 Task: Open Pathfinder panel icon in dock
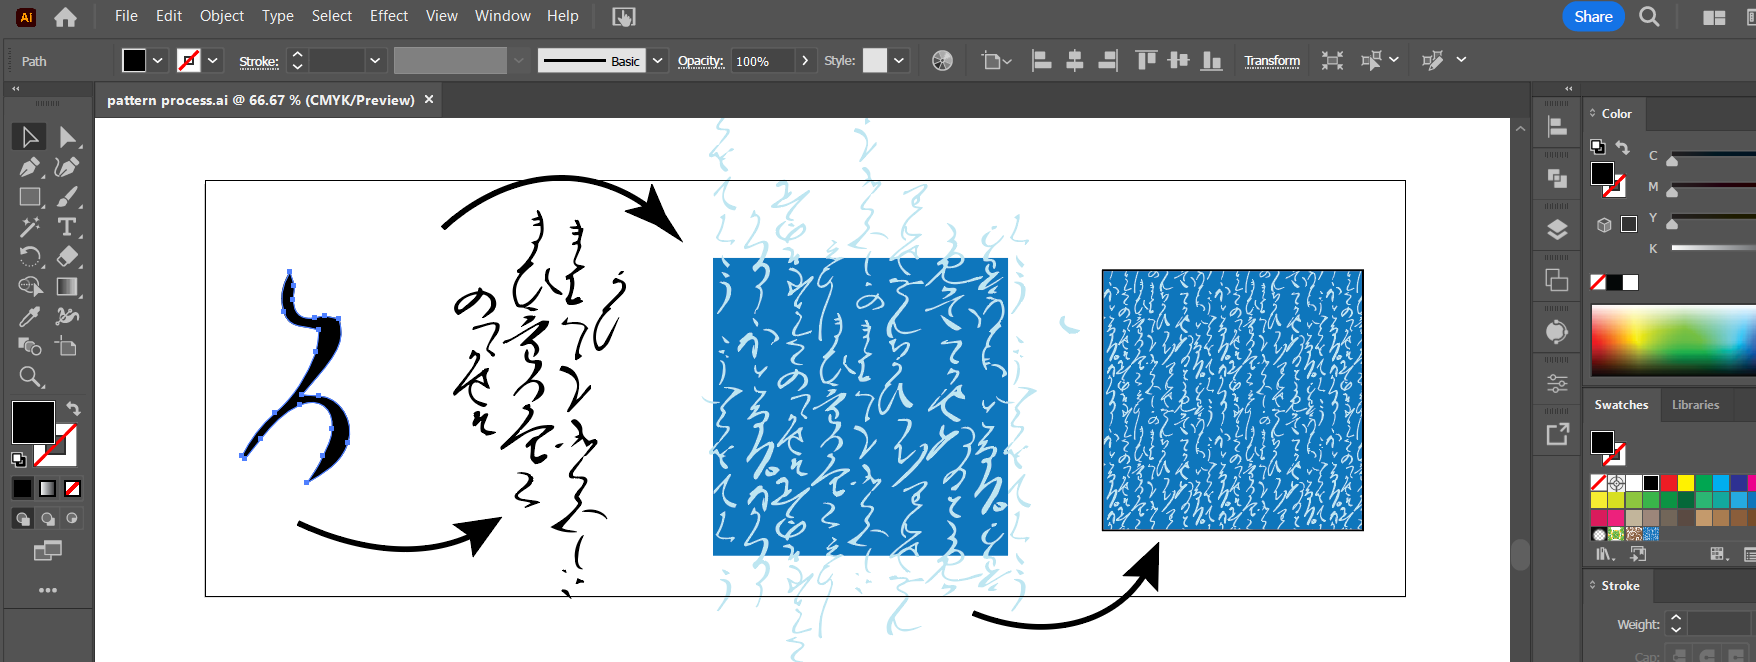[x=1557, y=178]
